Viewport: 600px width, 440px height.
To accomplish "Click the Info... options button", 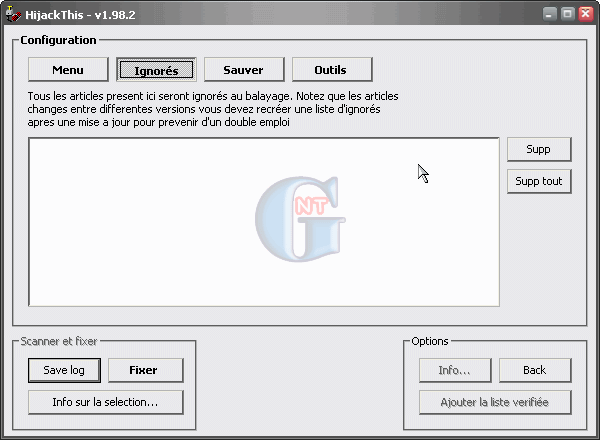I will (455, 370).
